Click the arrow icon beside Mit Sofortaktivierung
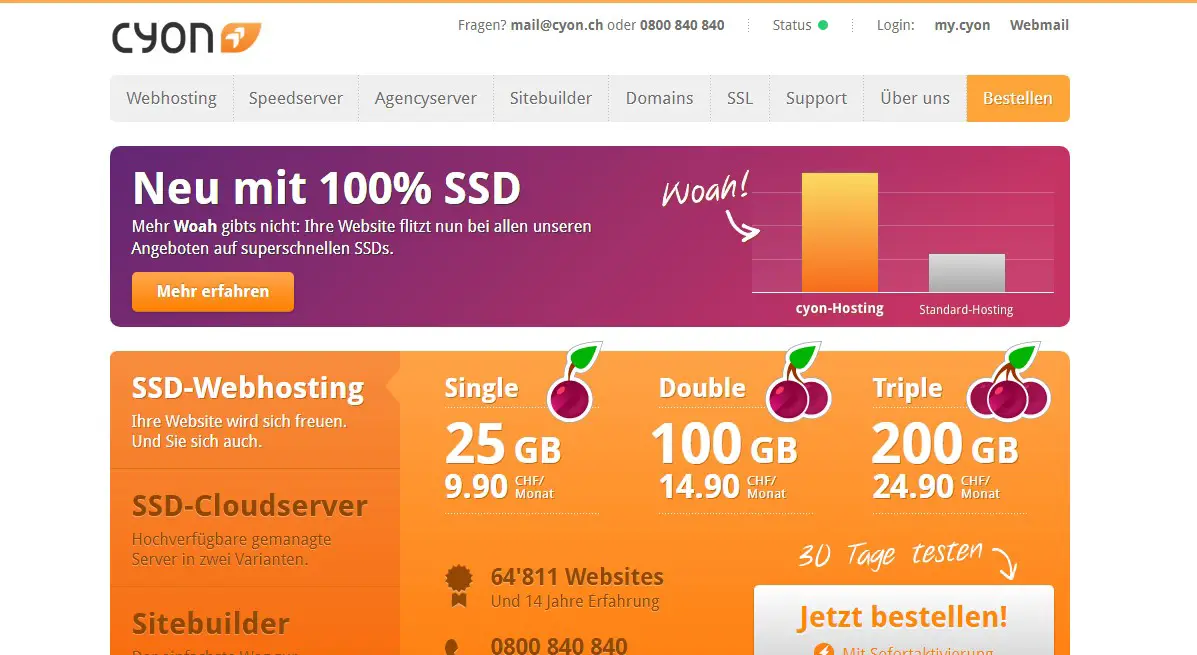Screen dimensions: 1197x655 824,650
